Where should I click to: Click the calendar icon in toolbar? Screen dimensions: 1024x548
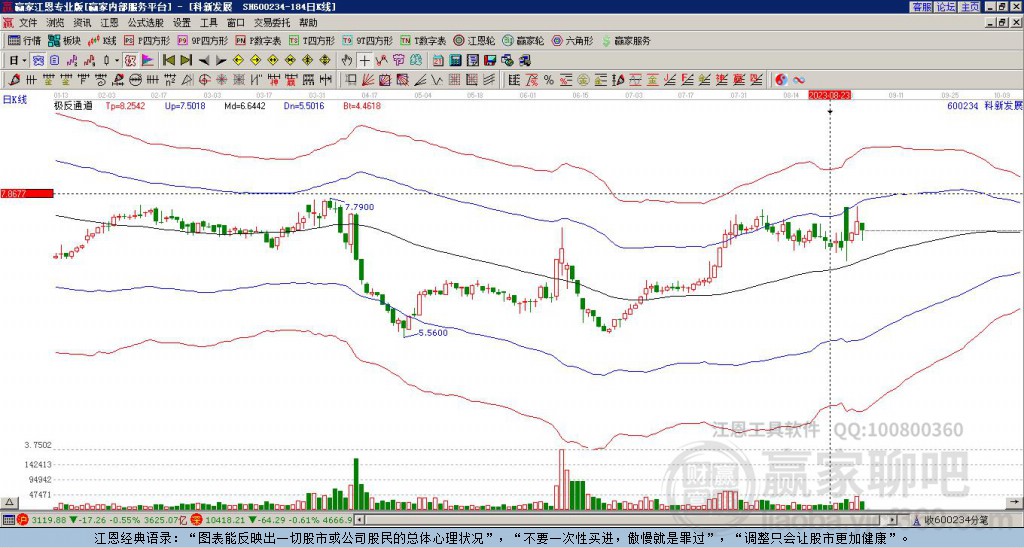(438, 61)
